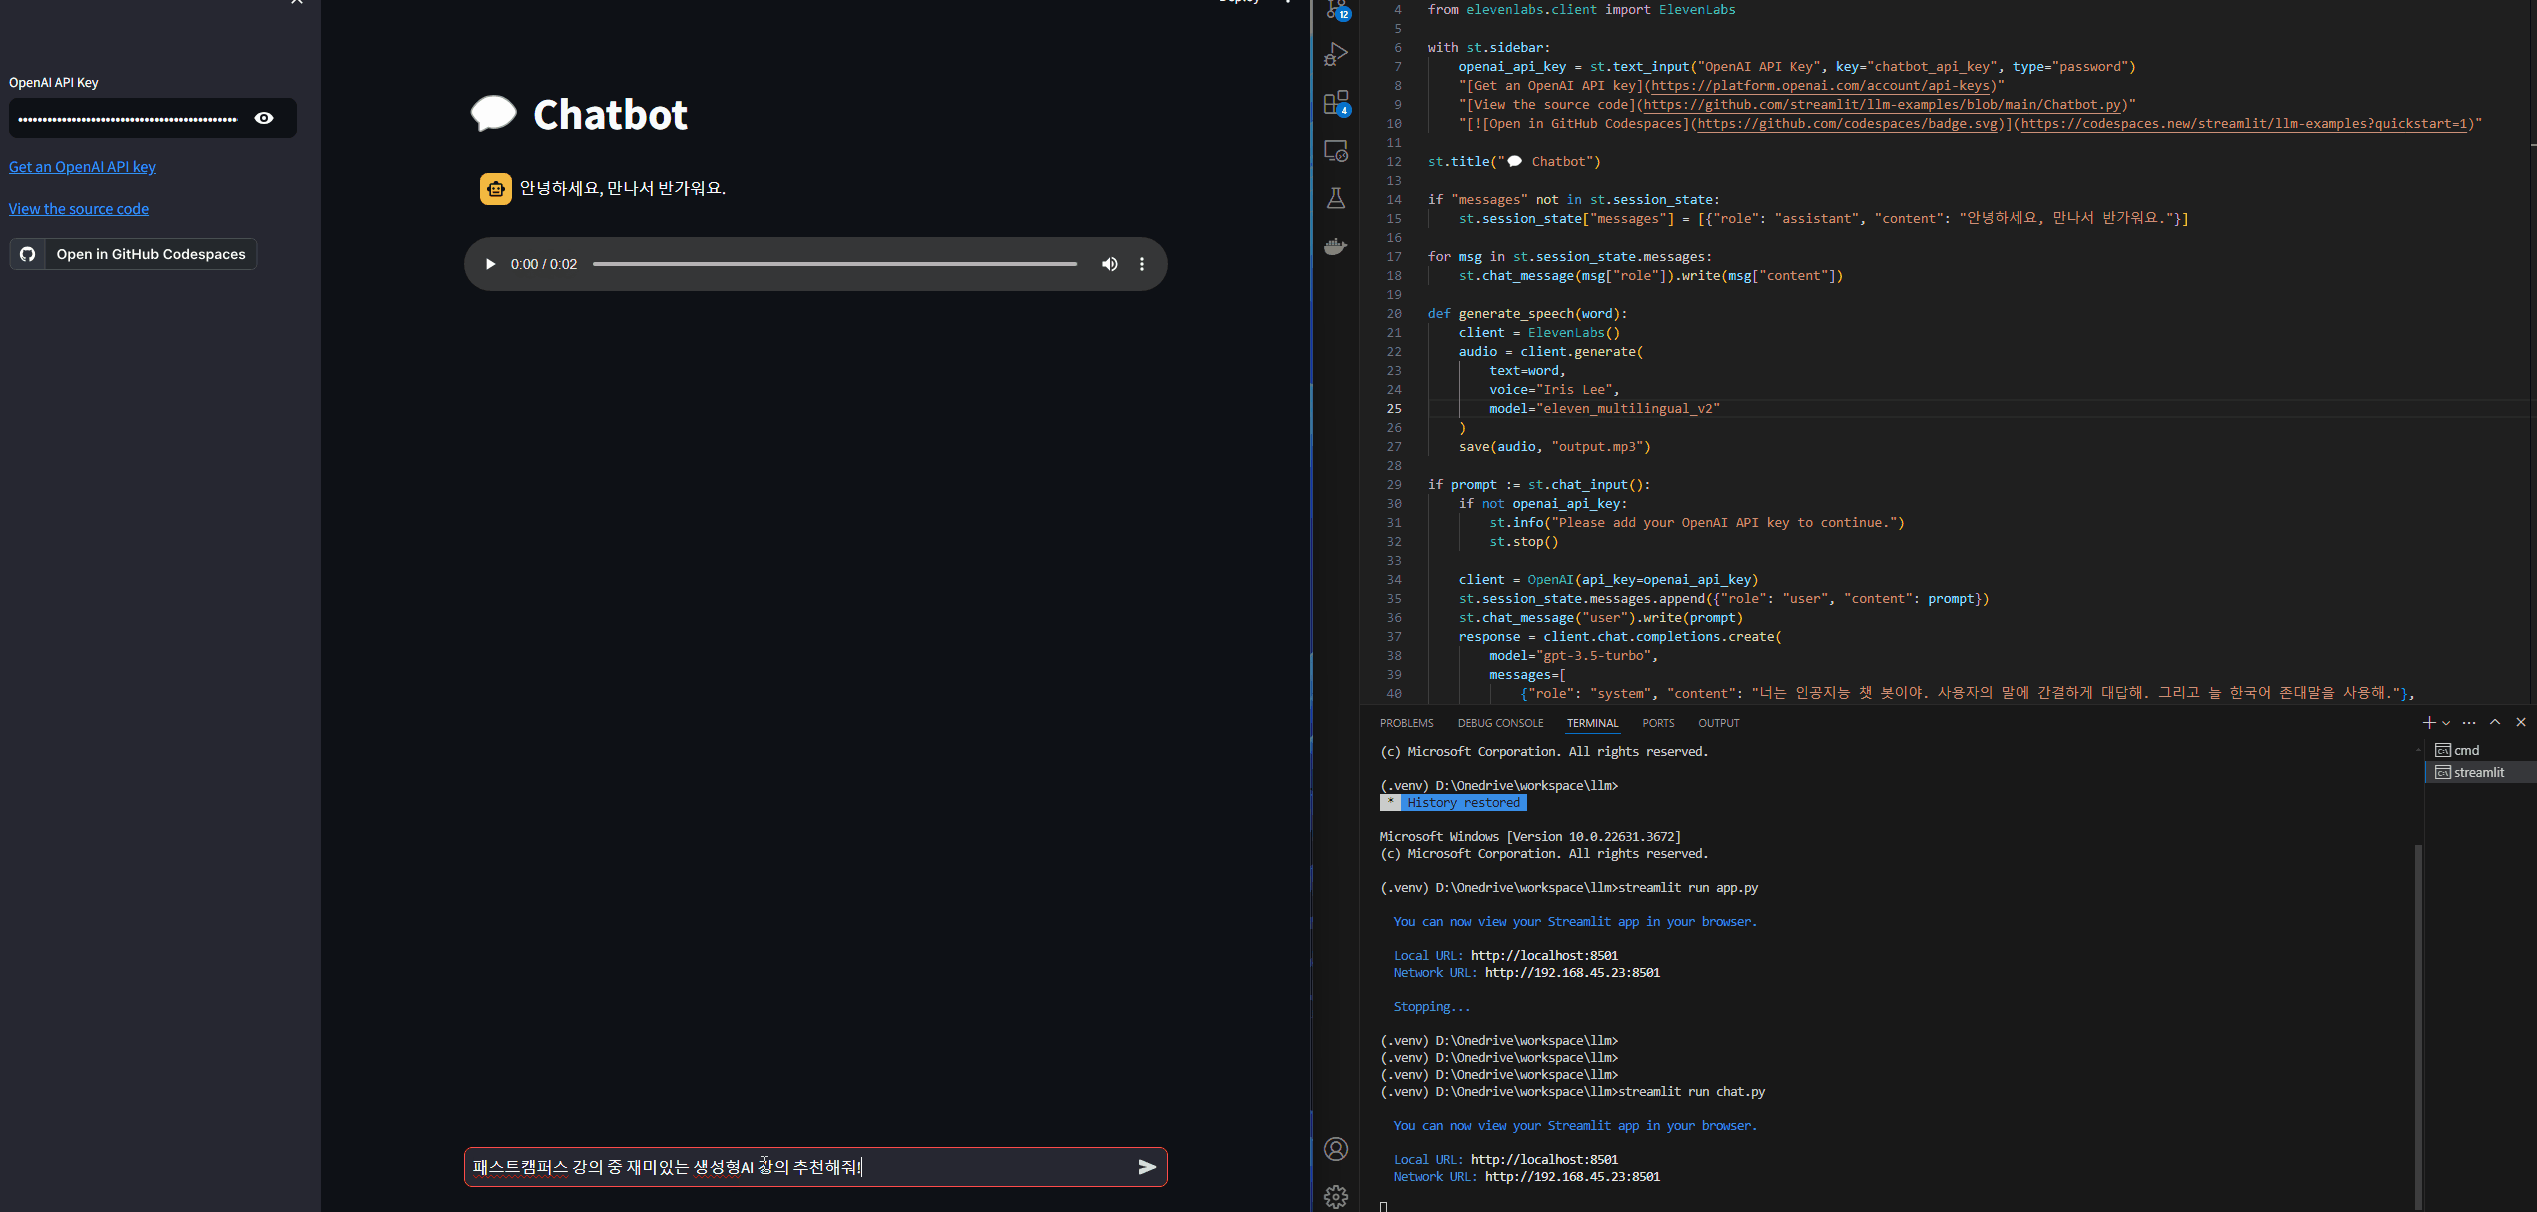
Task: Select the PROBLEMS tab in panel
Action: 1406,723
